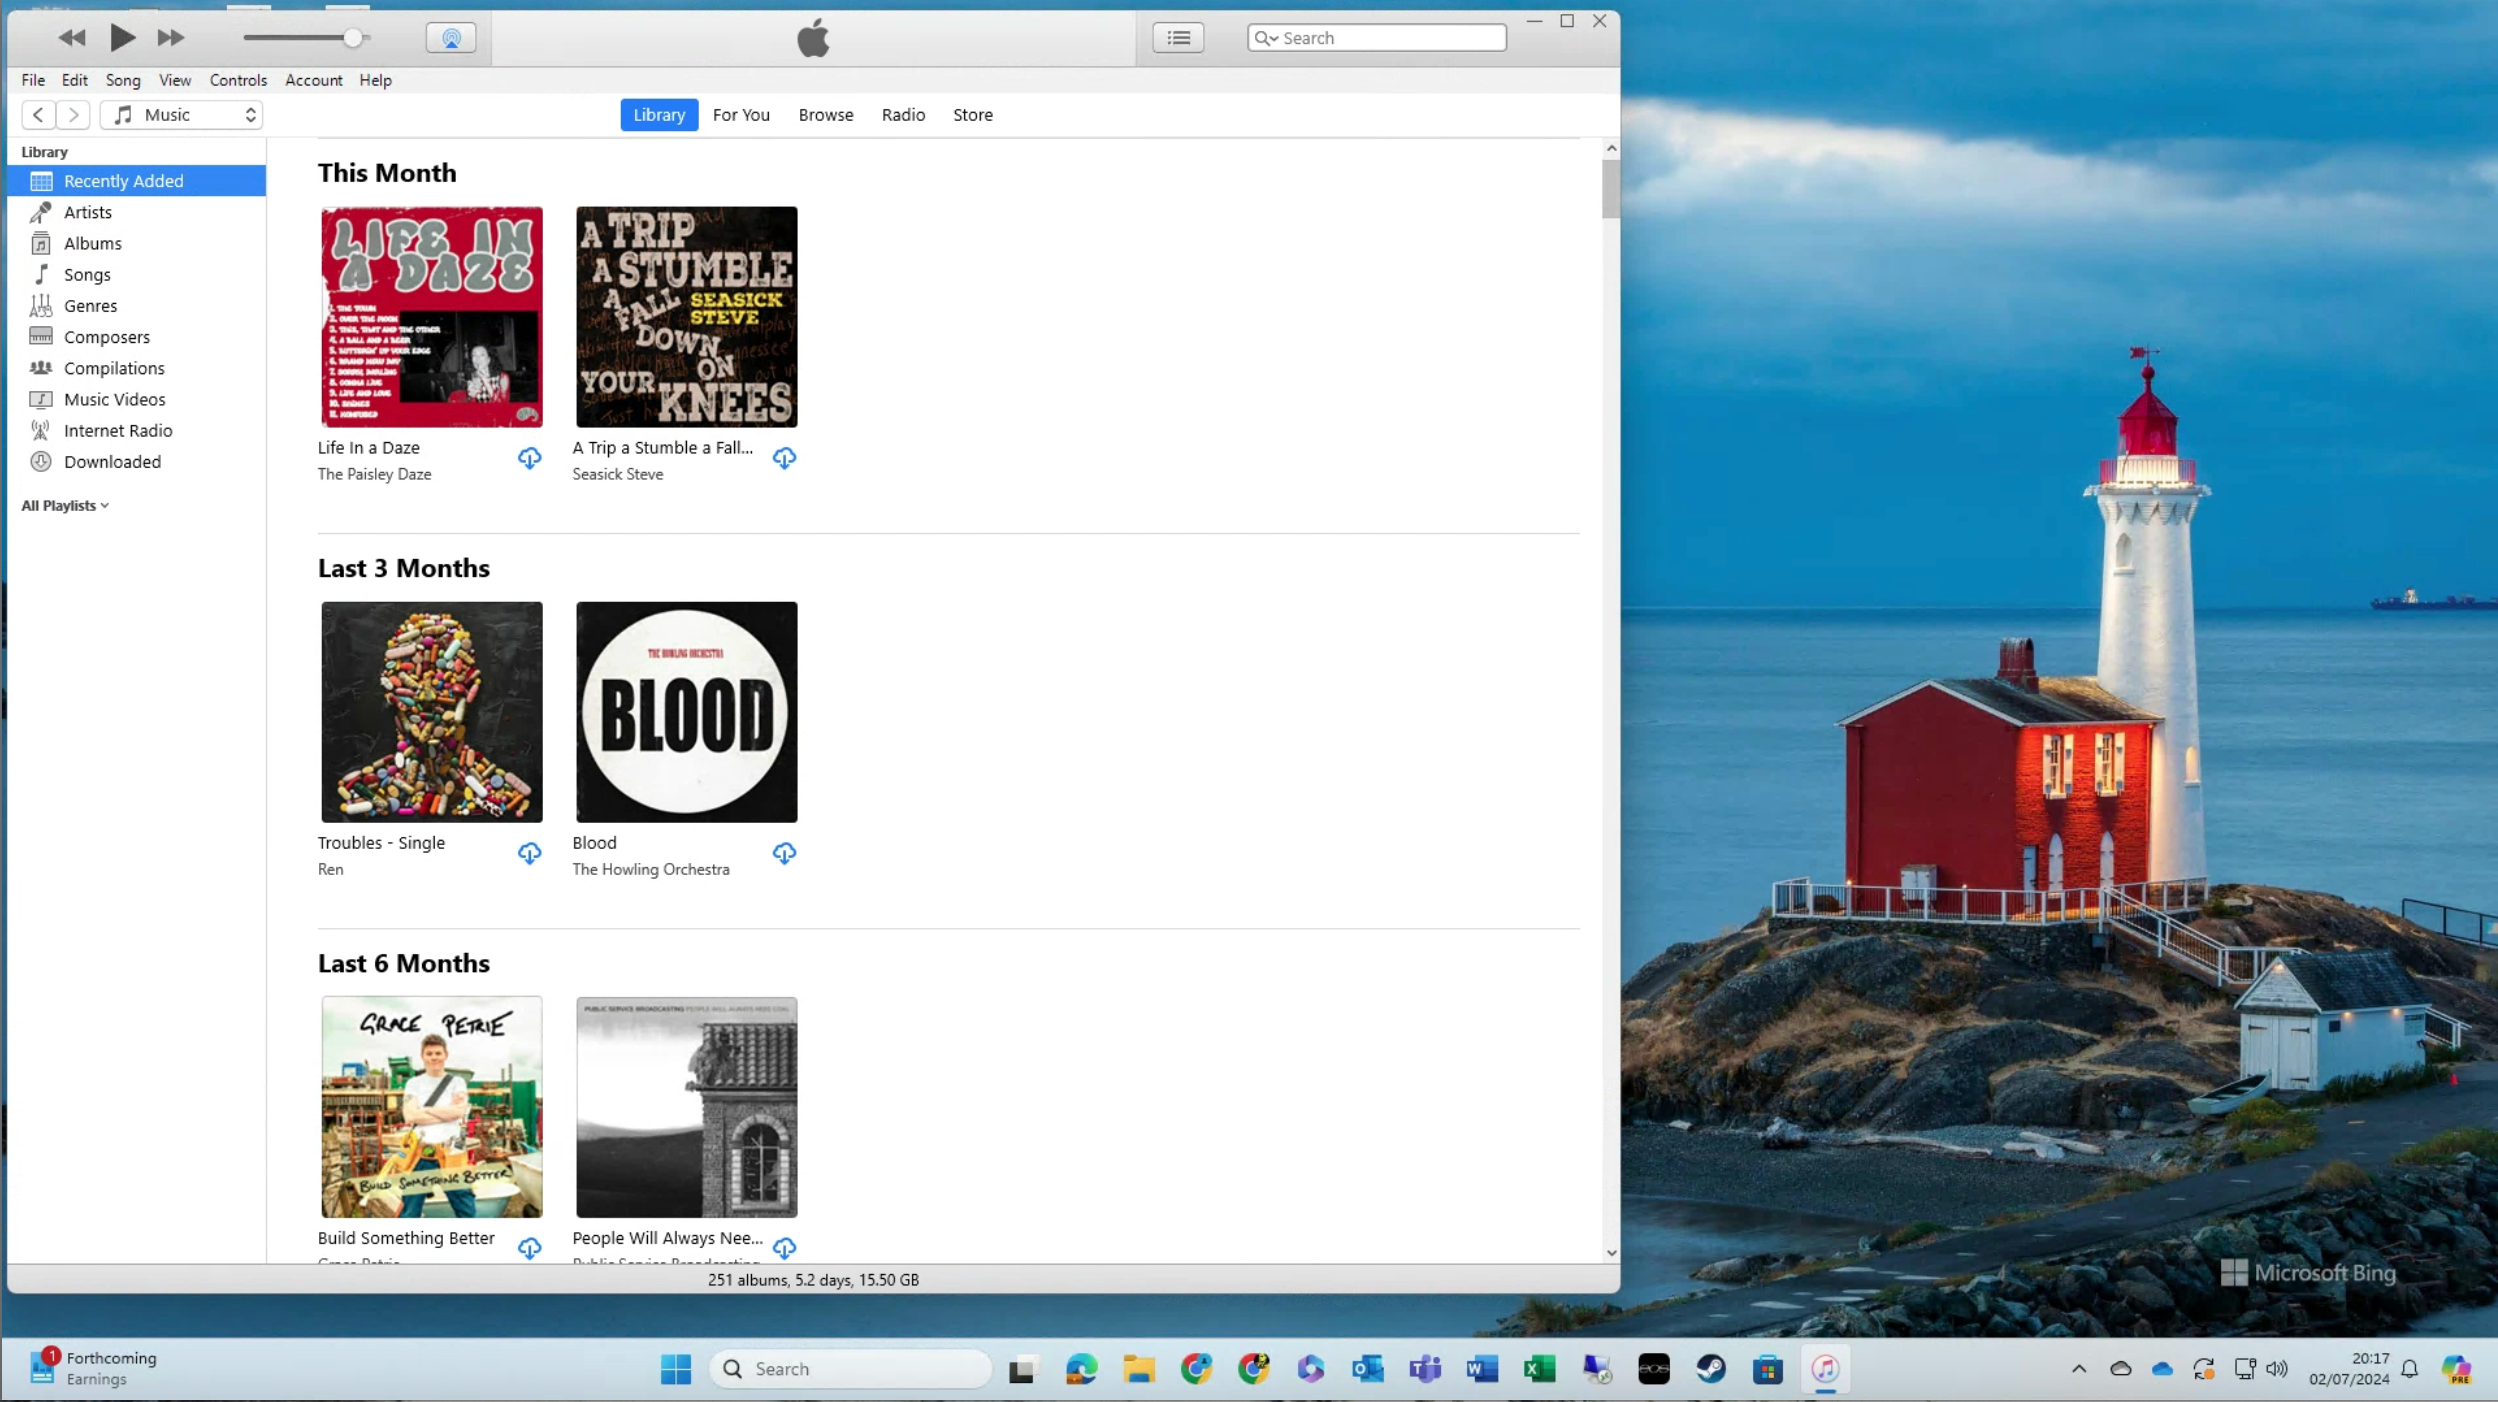This screenshot has height=1402, width=2498.
Task: Skip to next track with fast-forward icon
Action: tap(171, 38)
